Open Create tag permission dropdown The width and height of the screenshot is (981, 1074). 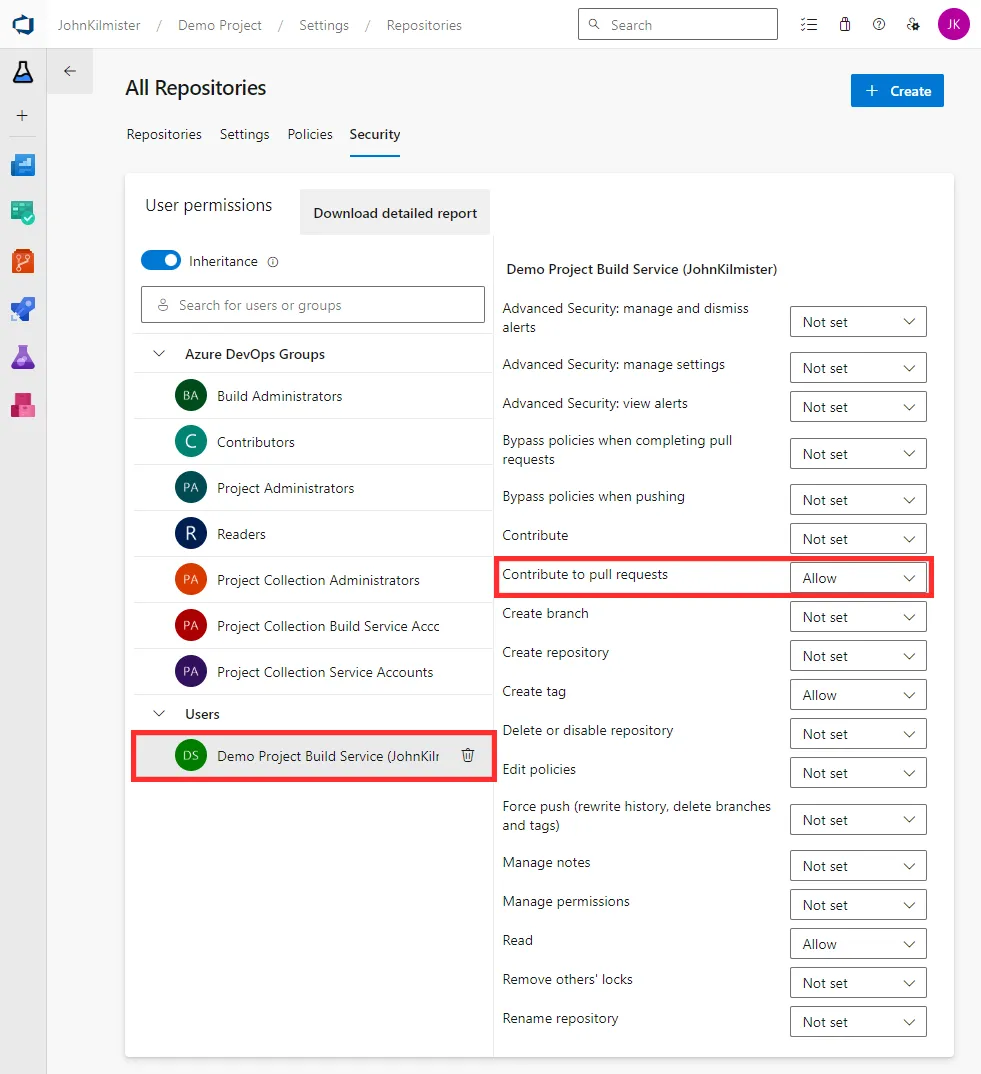pos(858,695)
